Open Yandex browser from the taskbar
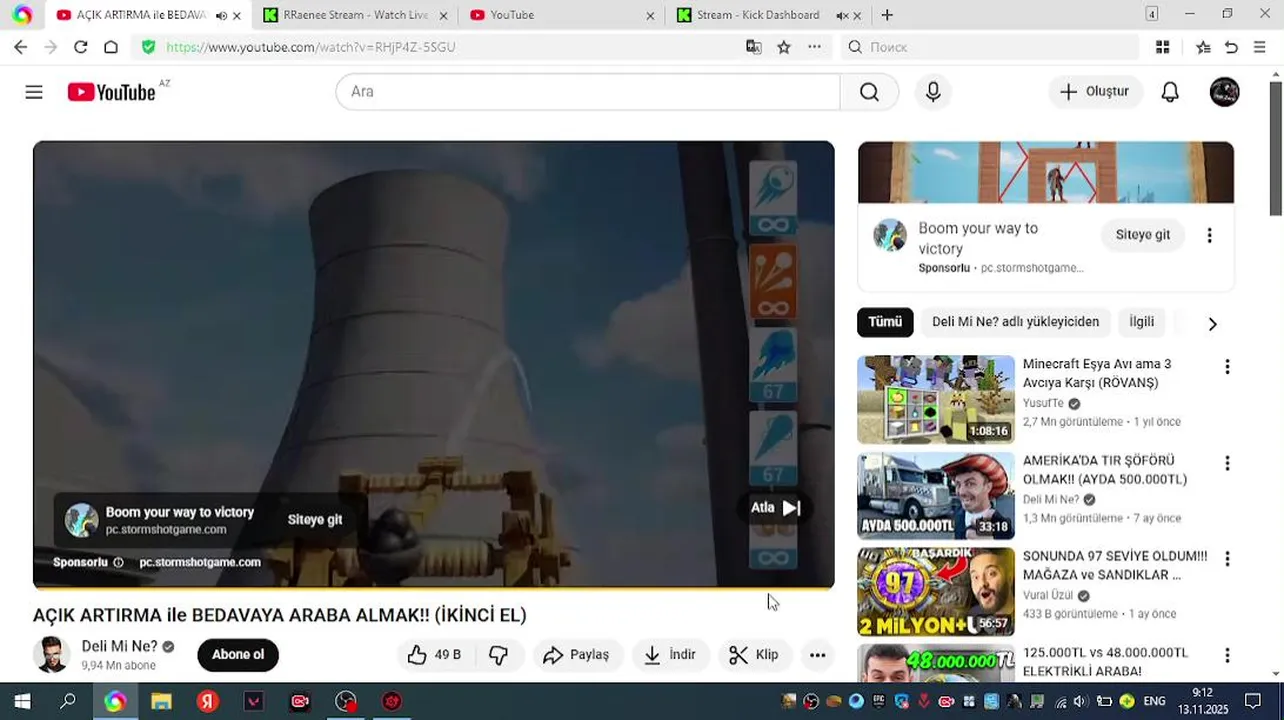Screen dimensions: 1284x720 (x=207, y=701)
